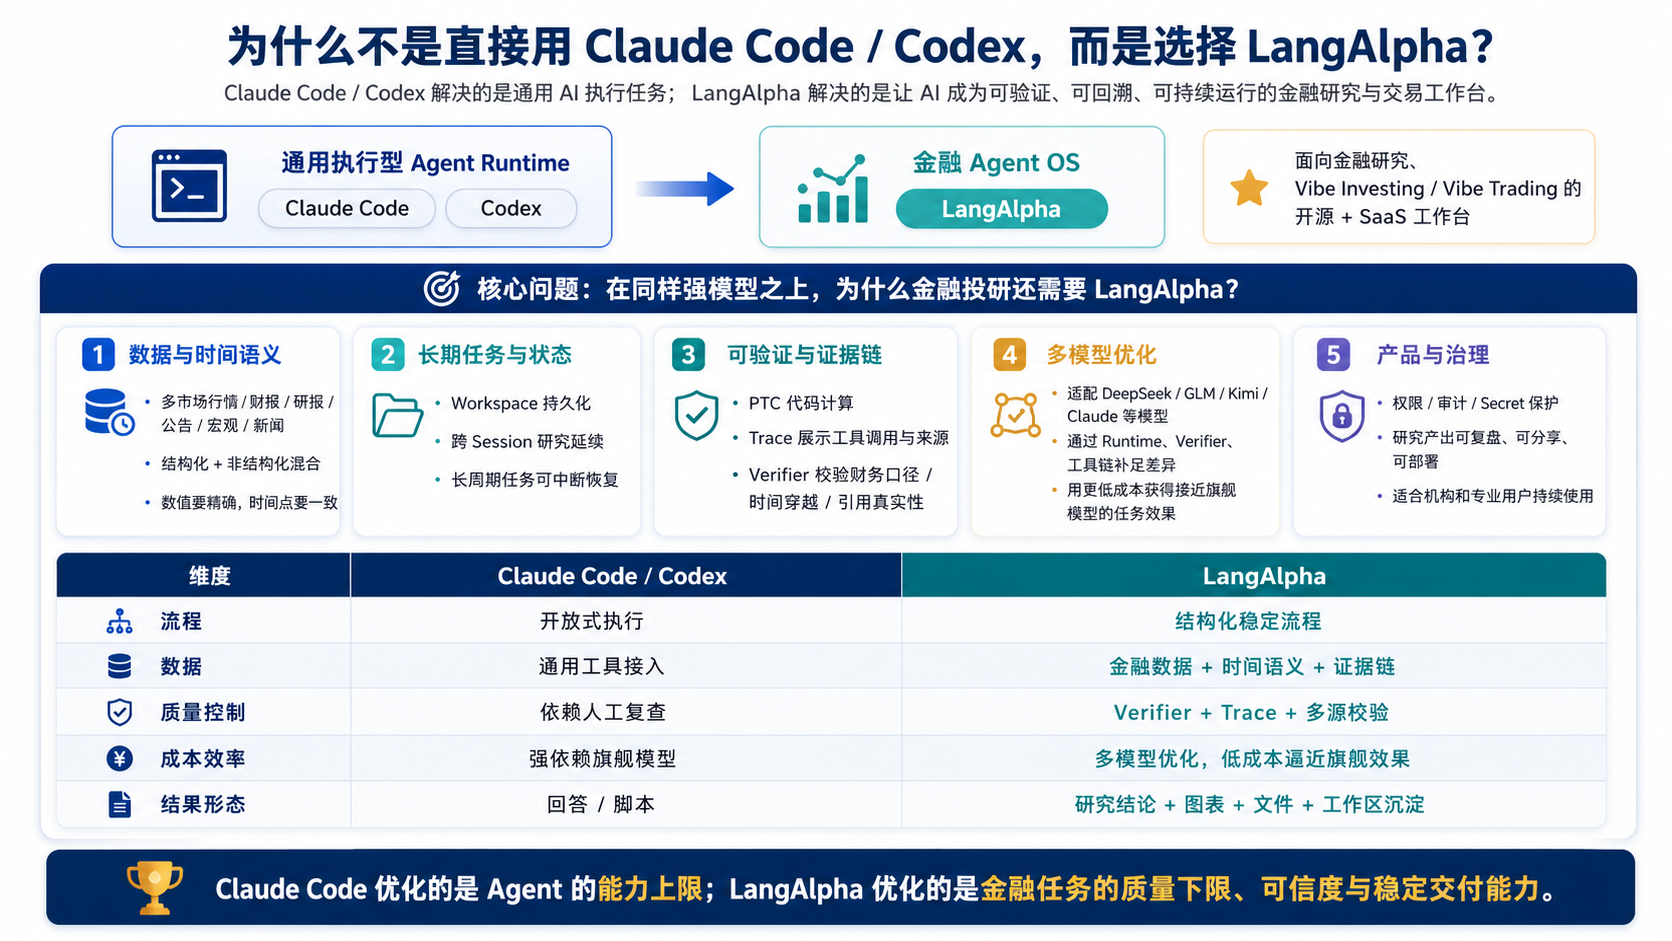
Task: Click the 金融 Agent OS heading
Action: click(x=996, y=163)
